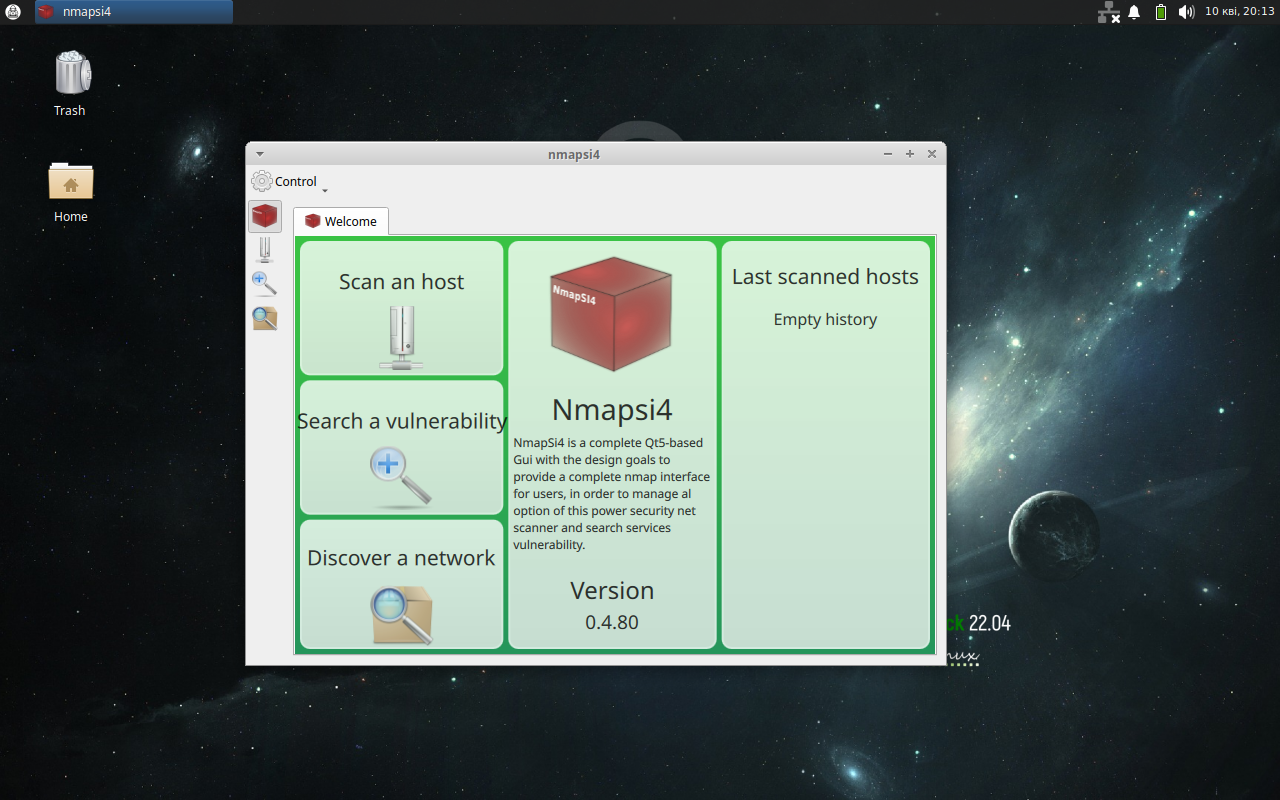Viewport: 1280px width, 800px height.
Task: Click the version number 0.4.80
Action: click(x=612, y=622)
